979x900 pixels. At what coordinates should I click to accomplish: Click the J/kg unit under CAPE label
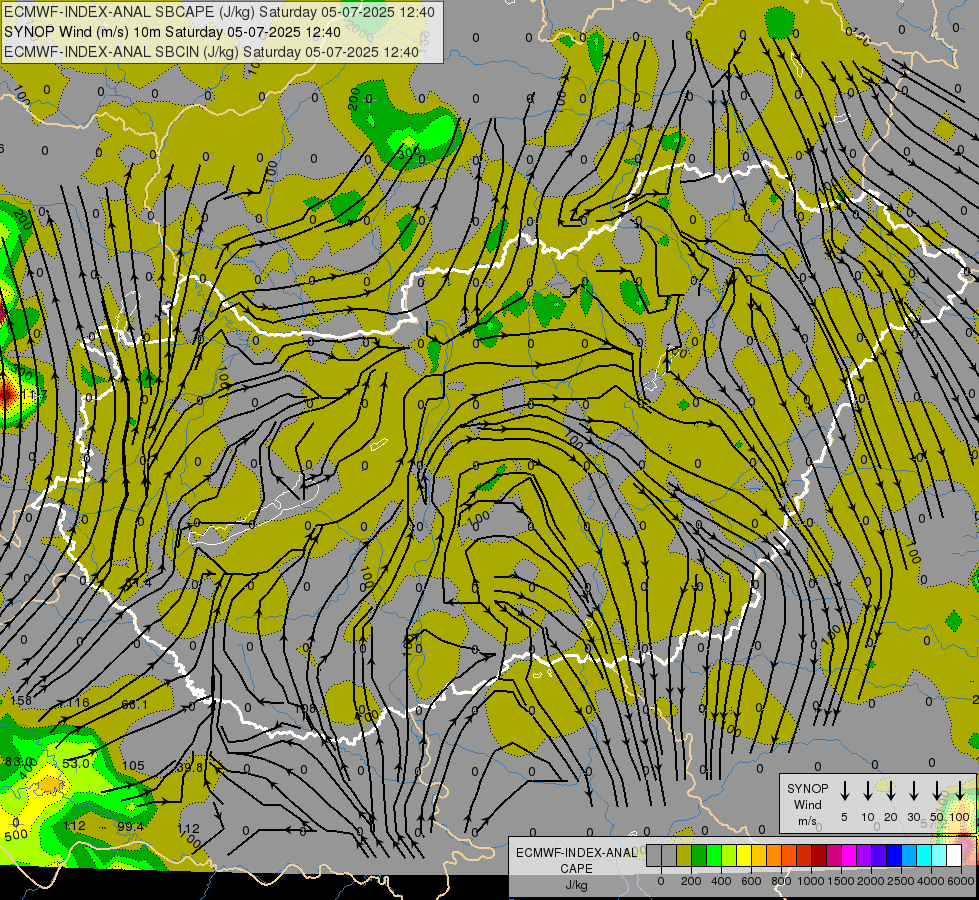[576, 884]
